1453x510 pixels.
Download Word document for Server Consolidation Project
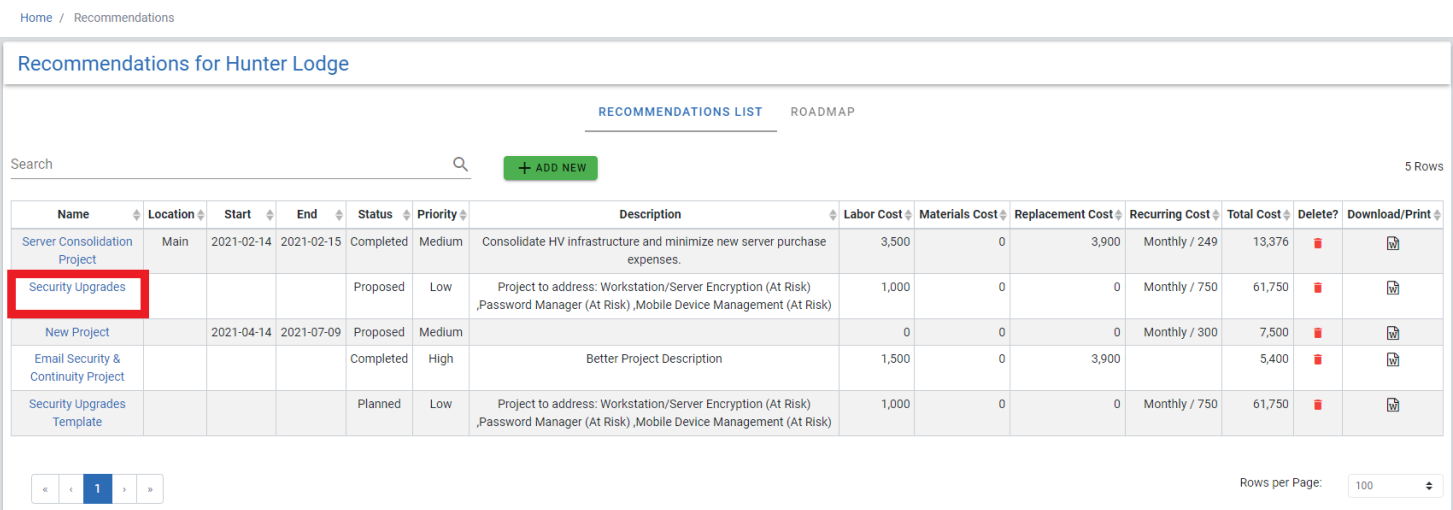coord(1393,243)
